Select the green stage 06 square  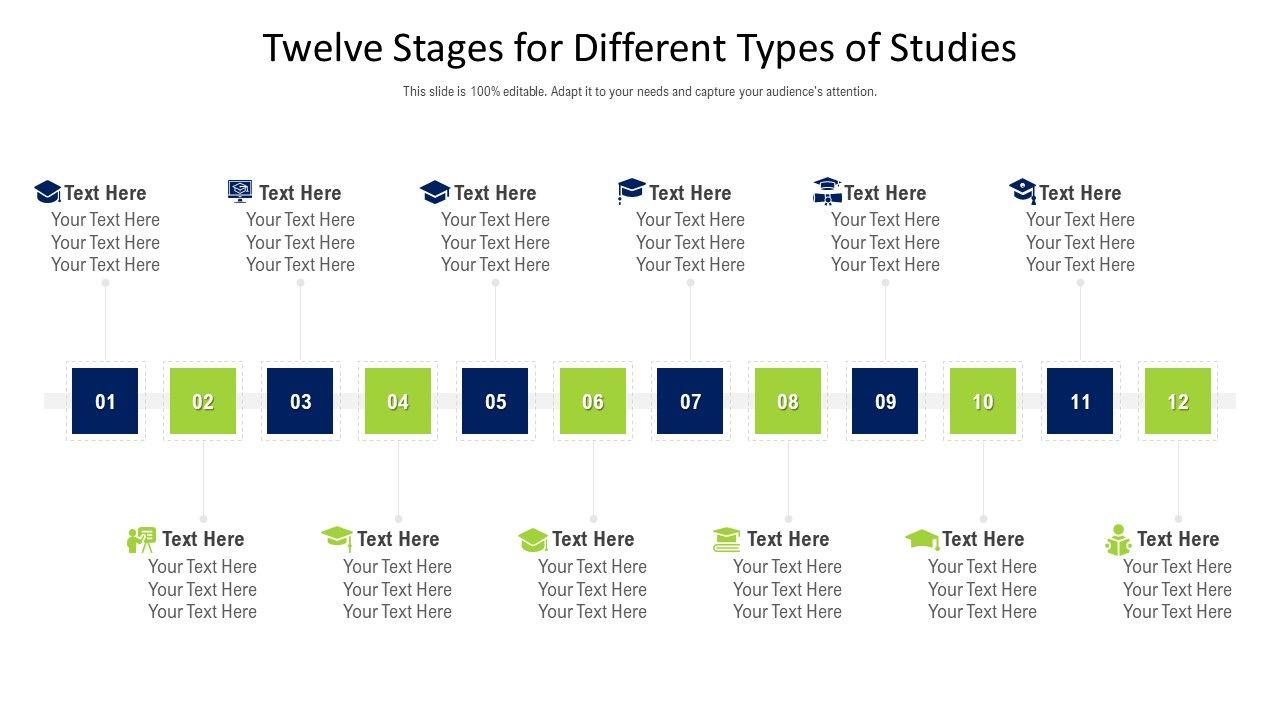point(593,401)
